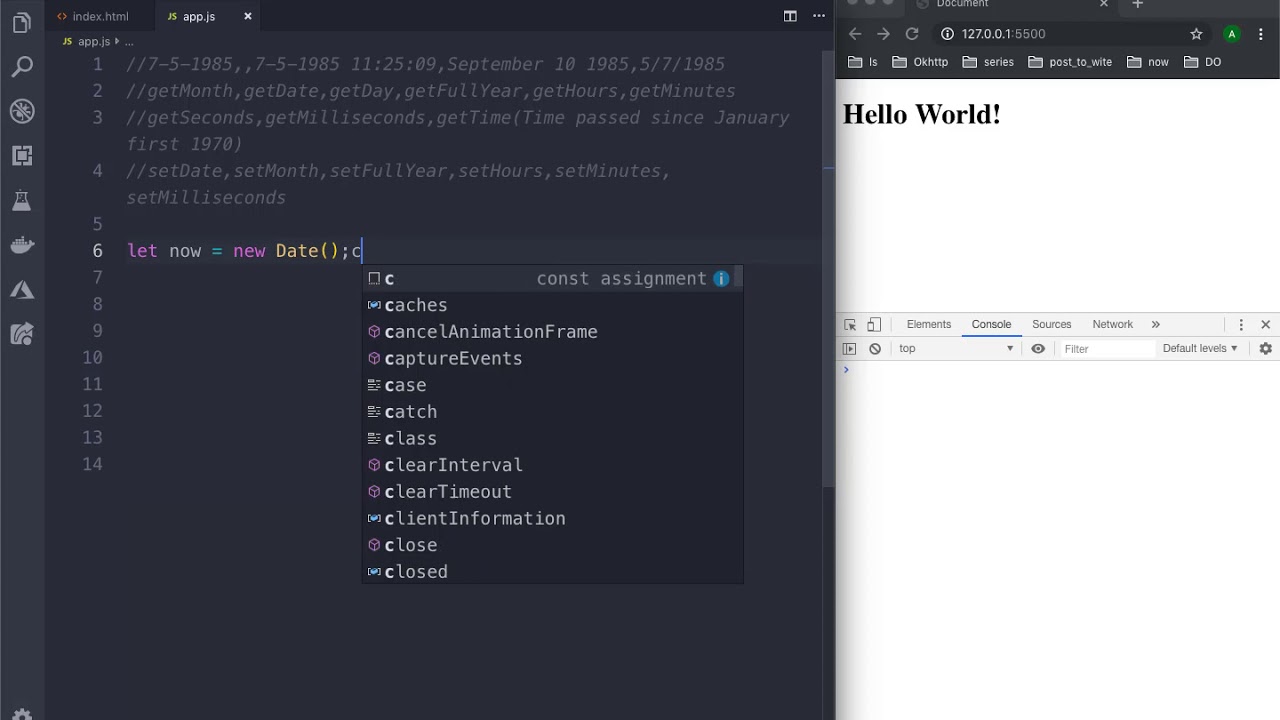This screenshot has height=720, width=1280.
Task: Open the editor More Actions menu
Action: pyautogui.click(x=820, y=16)
